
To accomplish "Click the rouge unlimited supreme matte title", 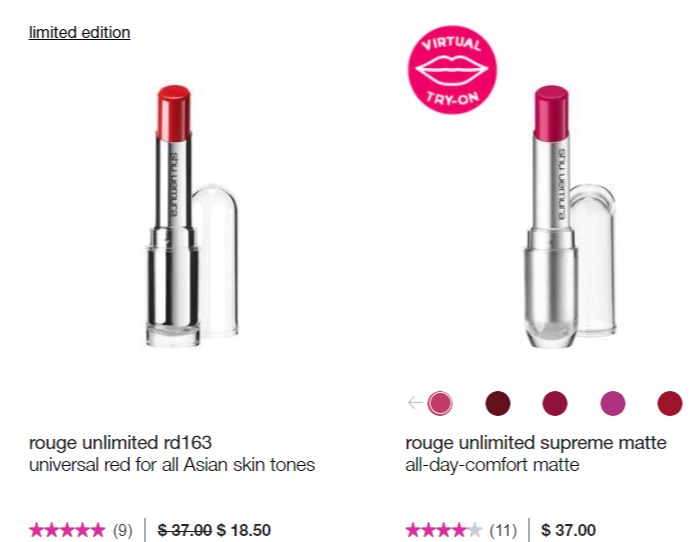I will [x=536, y=442].
